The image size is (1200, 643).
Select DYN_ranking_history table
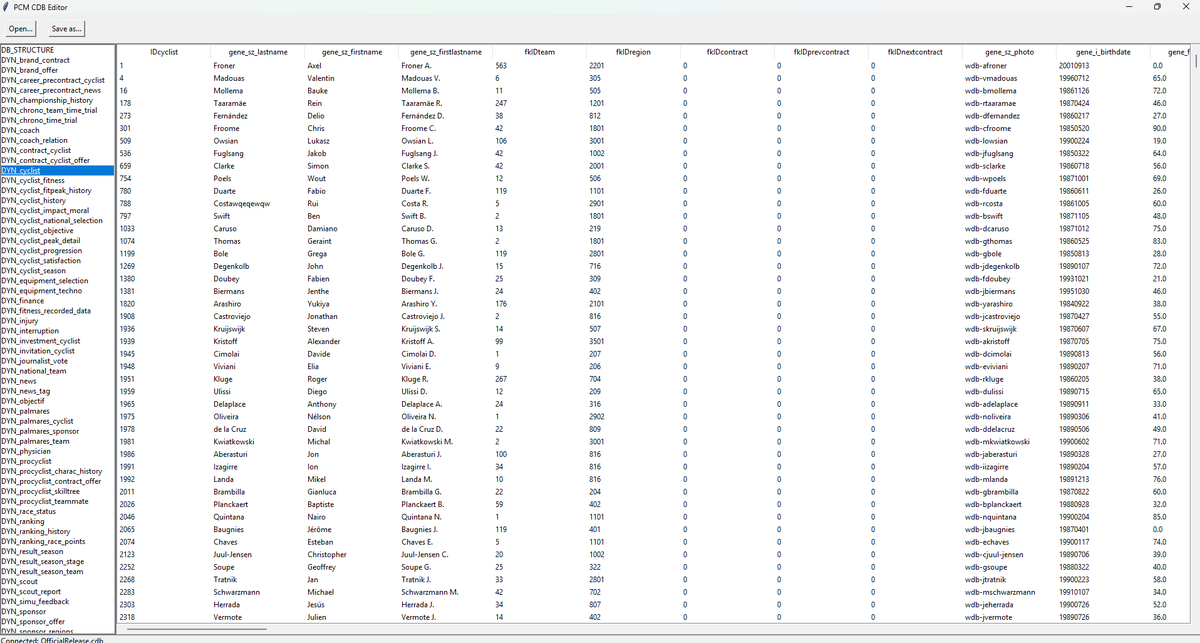[x=36, y=530]
